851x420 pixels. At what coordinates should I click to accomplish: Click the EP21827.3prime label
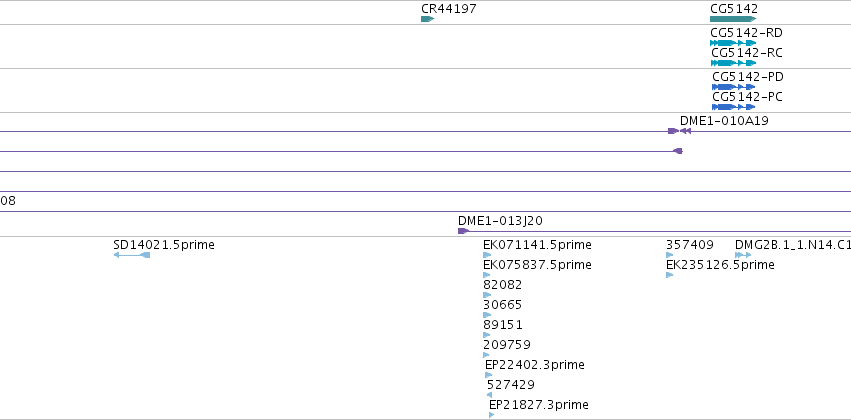[x=539, y=405]
